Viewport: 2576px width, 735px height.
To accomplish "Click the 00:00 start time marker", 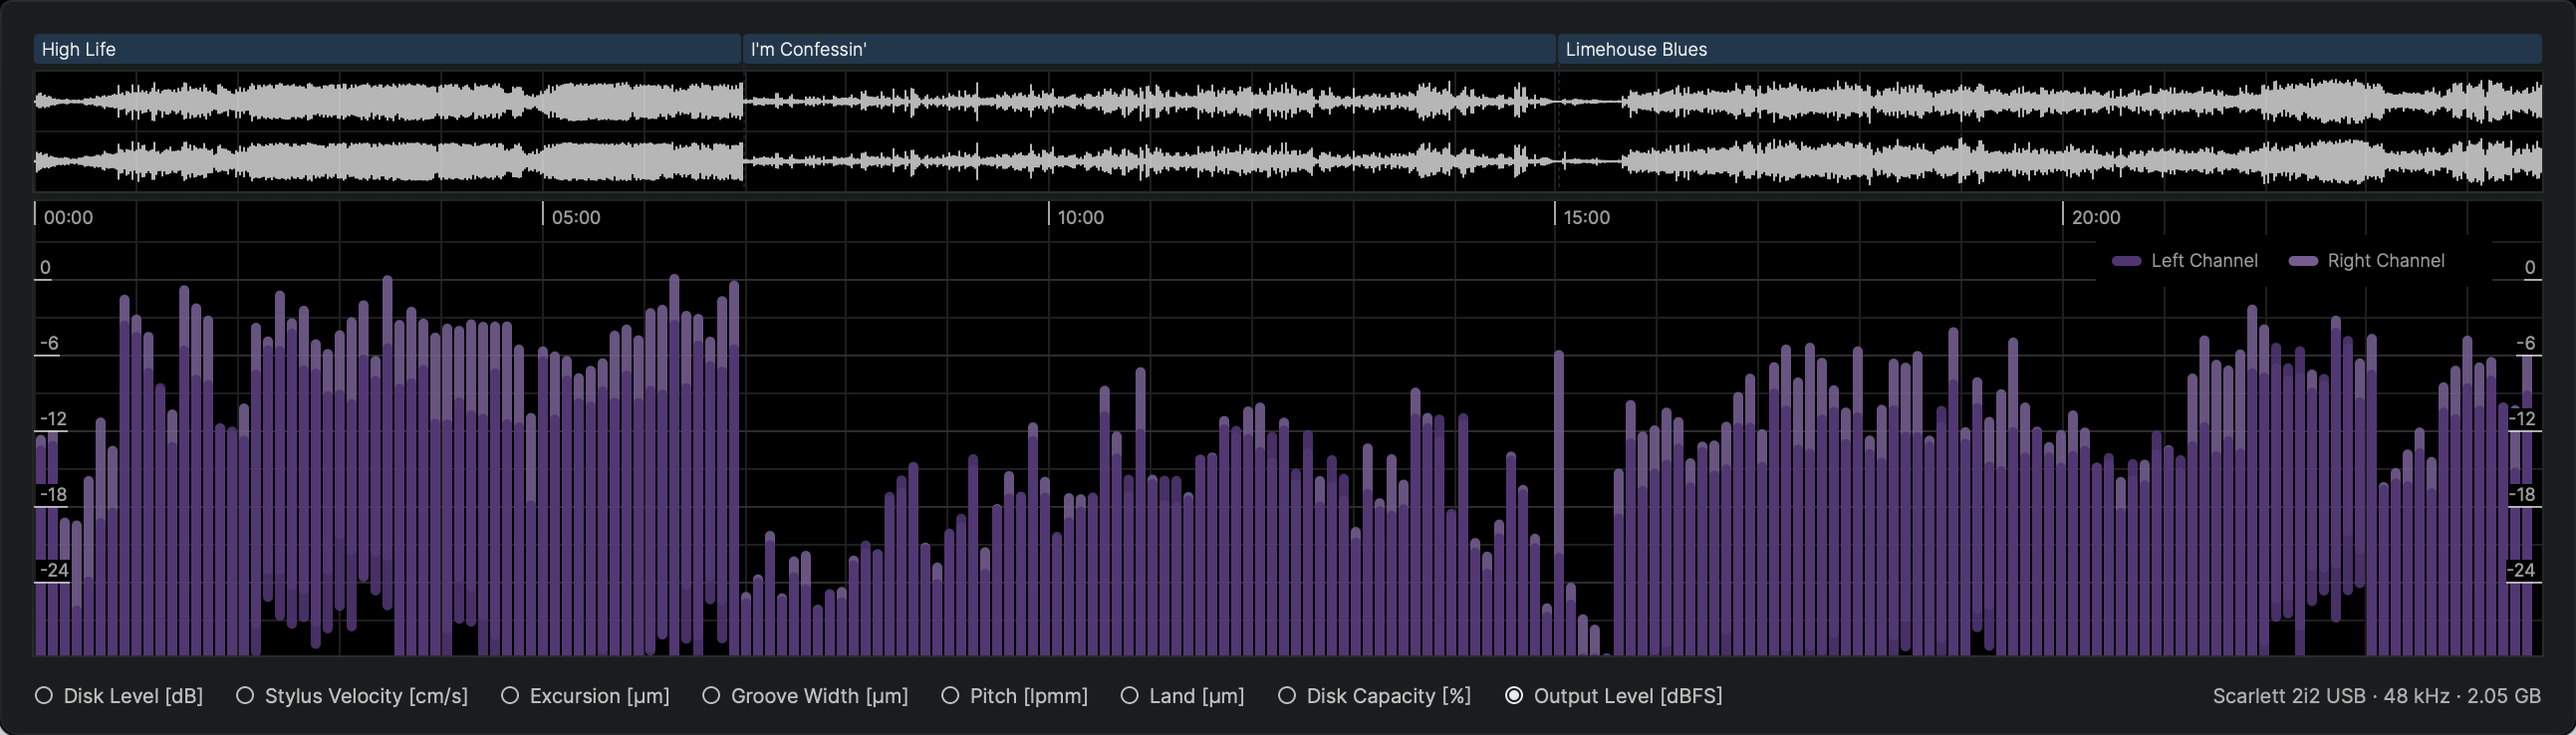I will click(68, 217).
